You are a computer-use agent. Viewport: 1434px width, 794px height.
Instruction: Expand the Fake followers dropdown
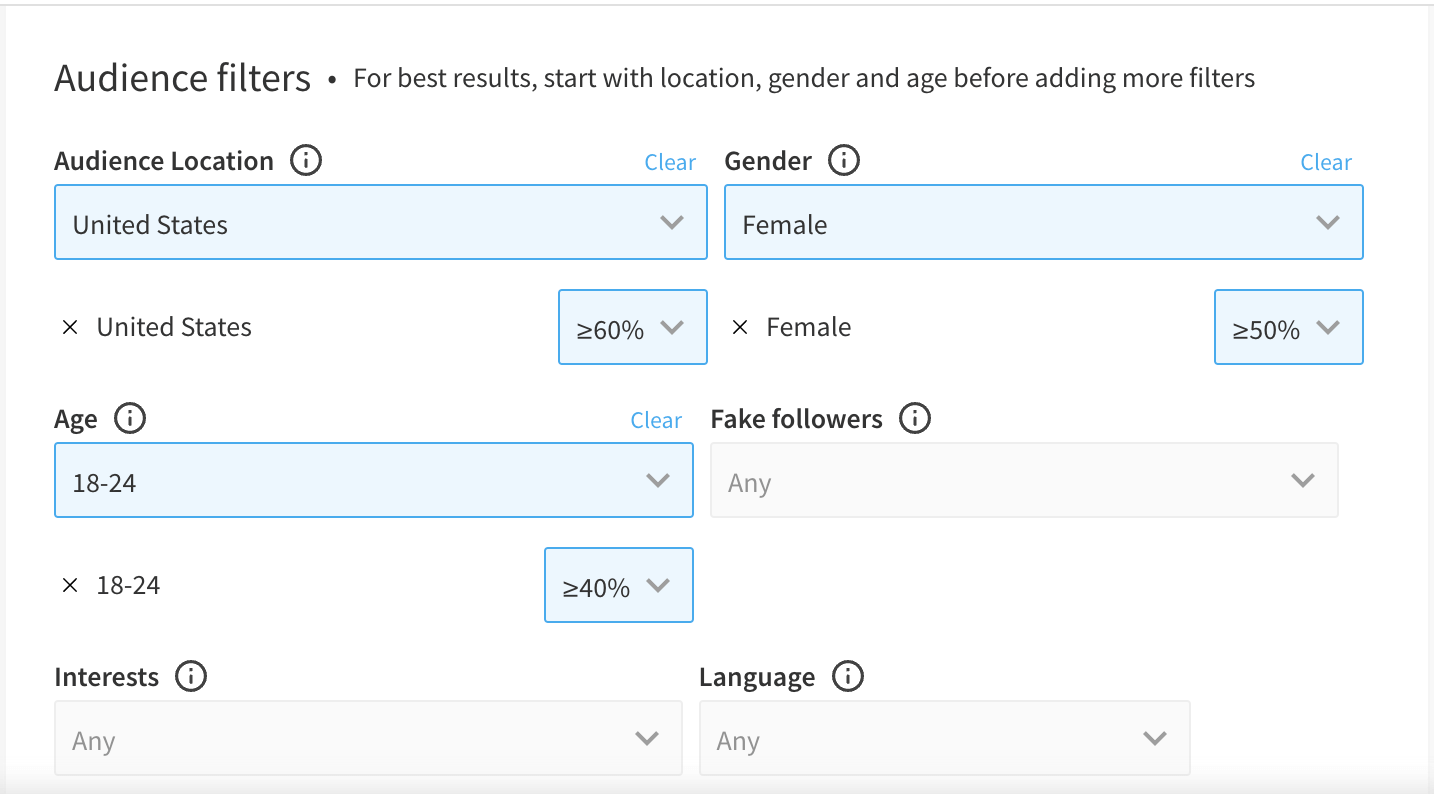pyautogui.click(x=1023, y=480)
